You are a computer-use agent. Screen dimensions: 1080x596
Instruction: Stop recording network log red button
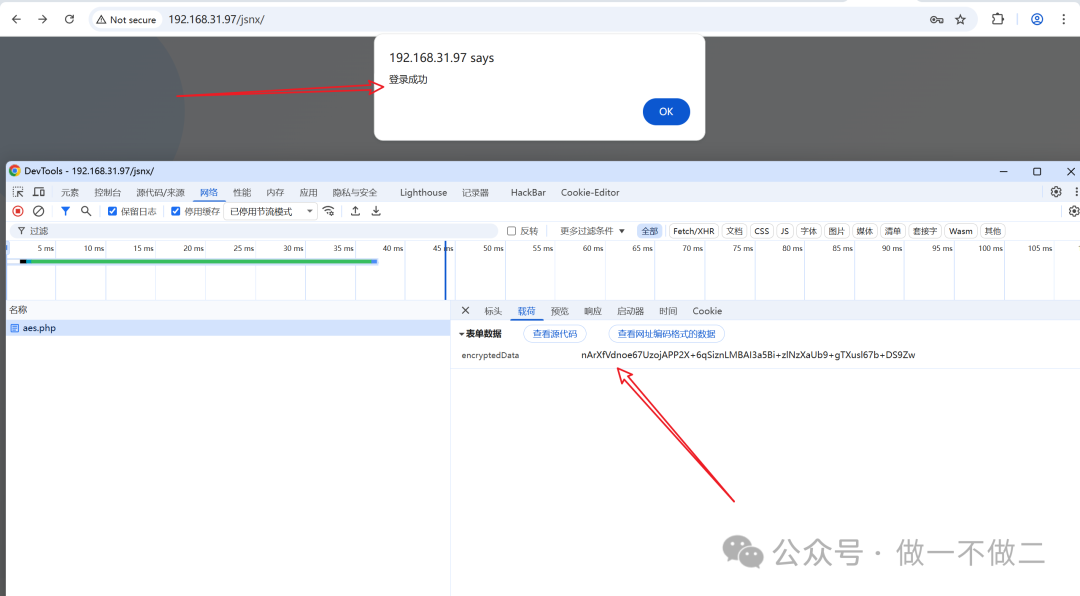pos(18,212)
